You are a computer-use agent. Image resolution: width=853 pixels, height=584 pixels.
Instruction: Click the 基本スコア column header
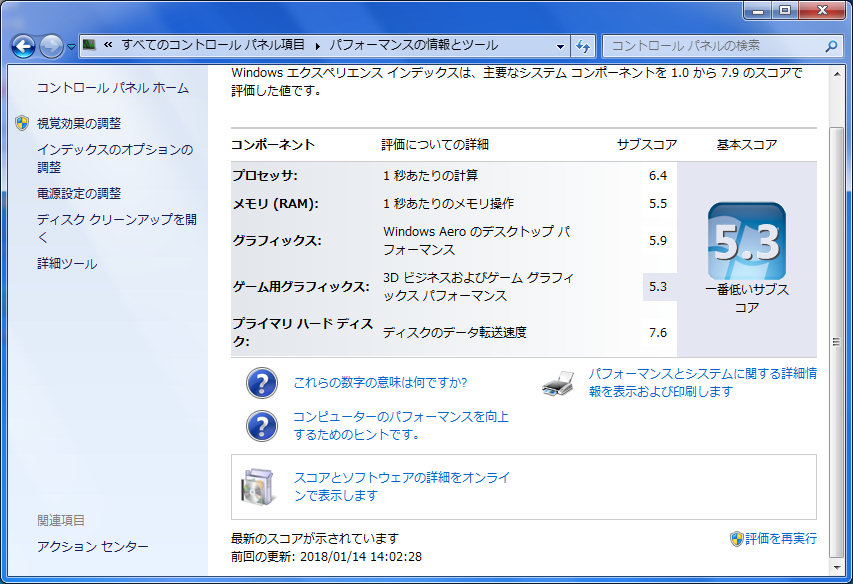(x=747, y=145)
